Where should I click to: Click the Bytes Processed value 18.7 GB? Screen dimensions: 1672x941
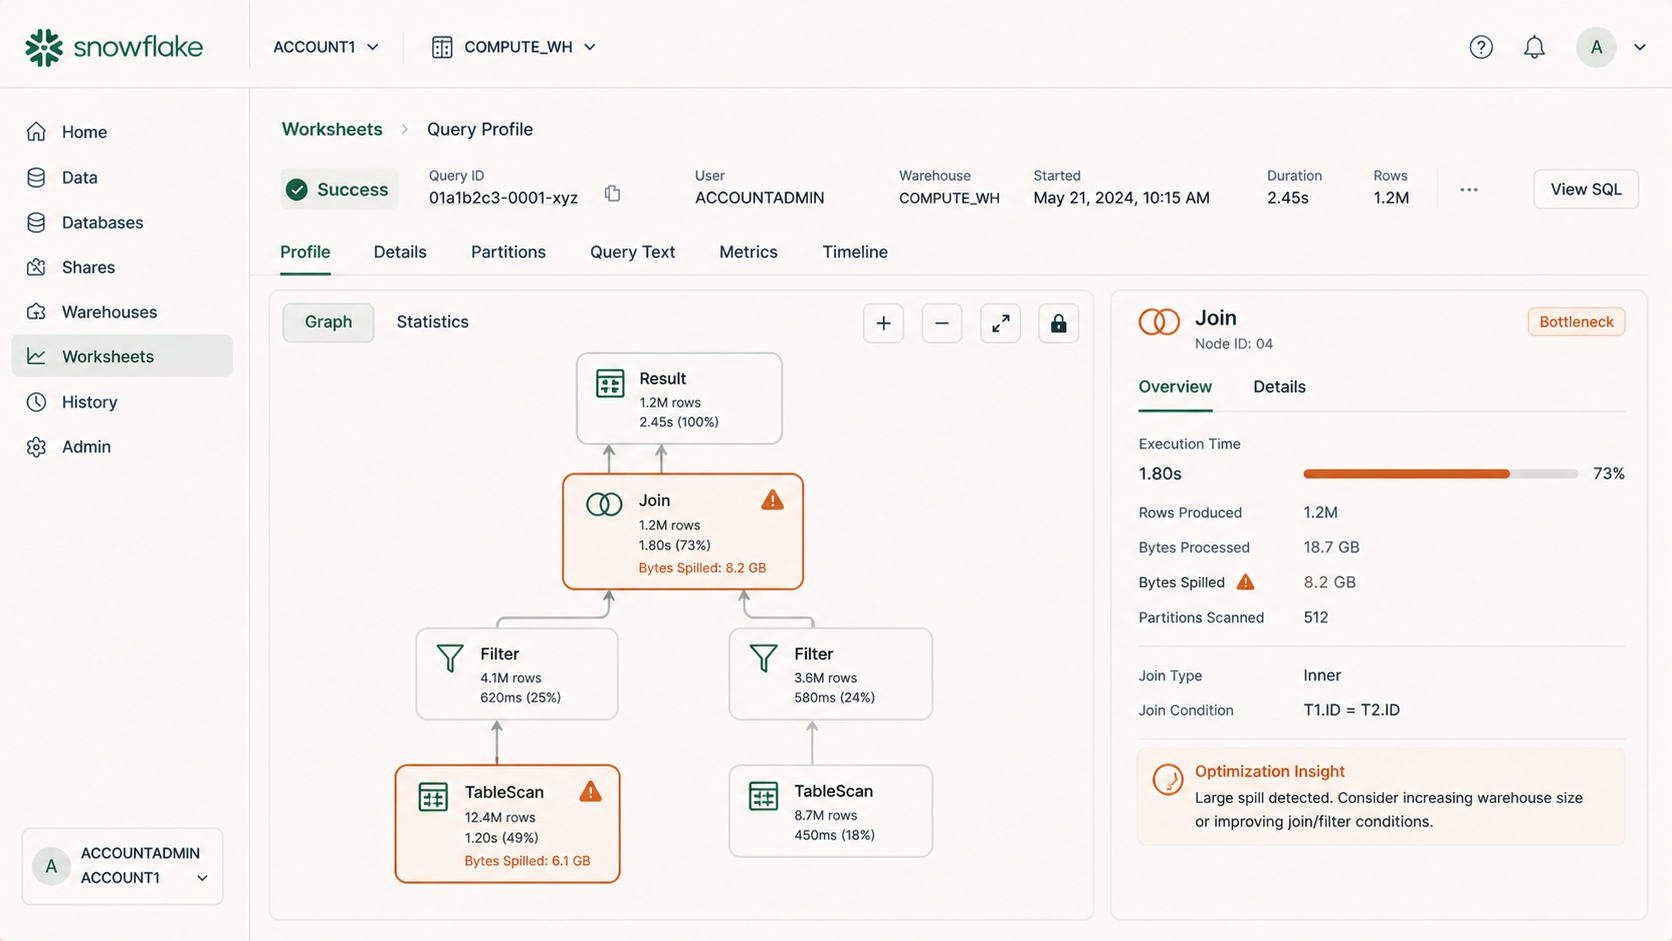pyautogui.click(x=1331, y=547)
